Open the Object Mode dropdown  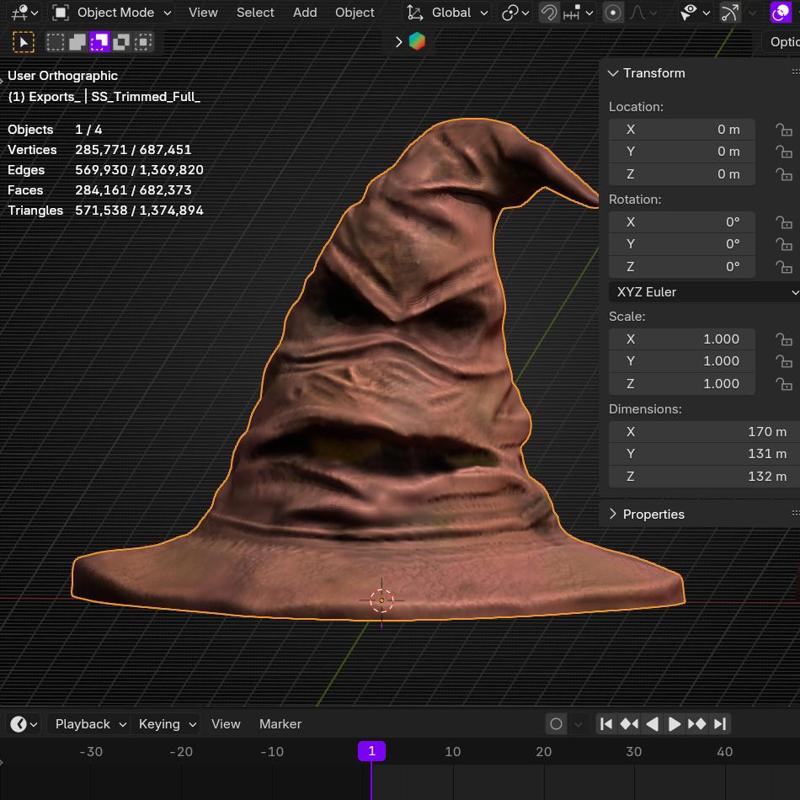pyautogui.click(x=113, y=13)
